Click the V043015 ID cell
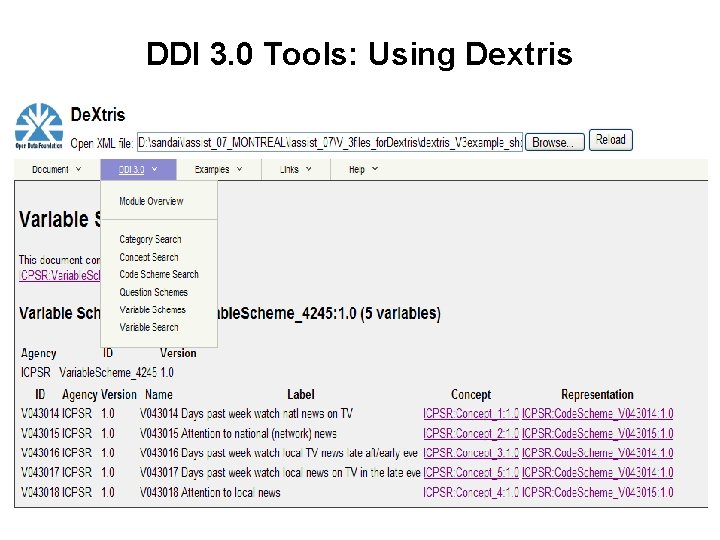Viewport: 720px width, 540px height. tap(40, 433)
